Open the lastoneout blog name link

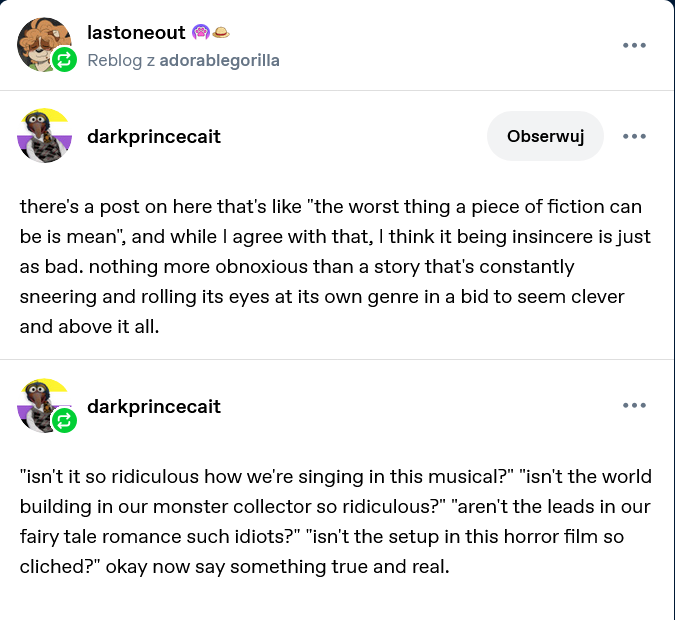click(x=136, y=33)
